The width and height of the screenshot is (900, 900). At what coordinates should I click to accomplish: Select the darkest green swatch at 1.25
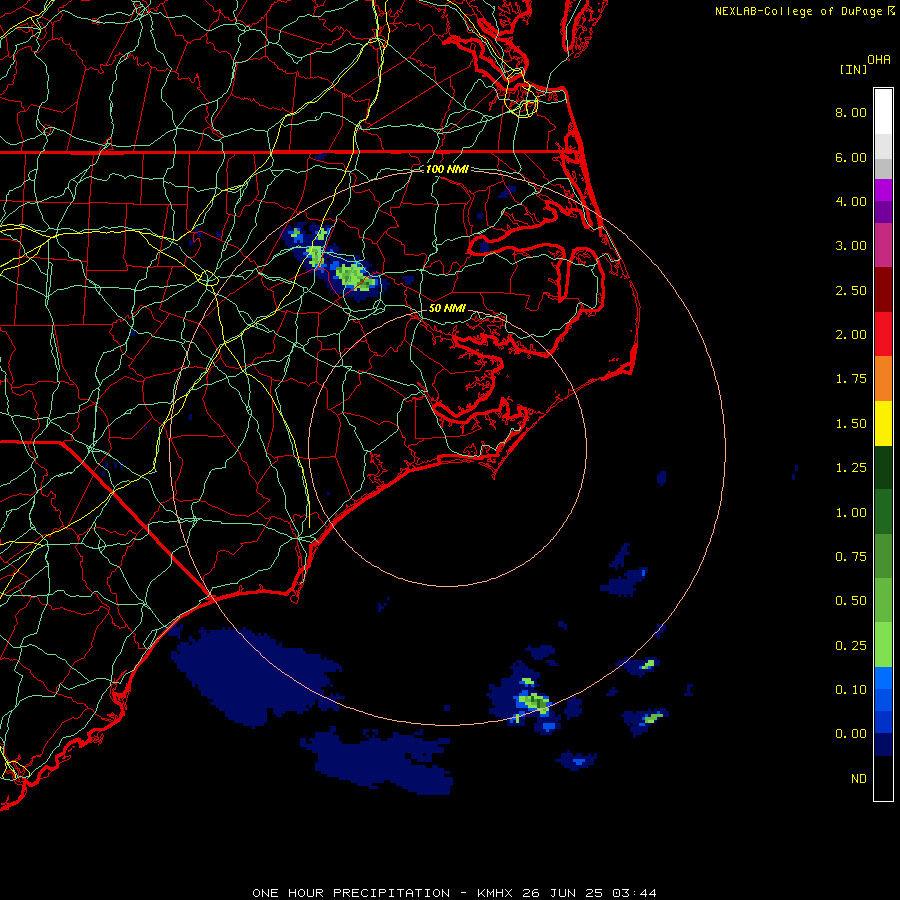pos(883,468)
